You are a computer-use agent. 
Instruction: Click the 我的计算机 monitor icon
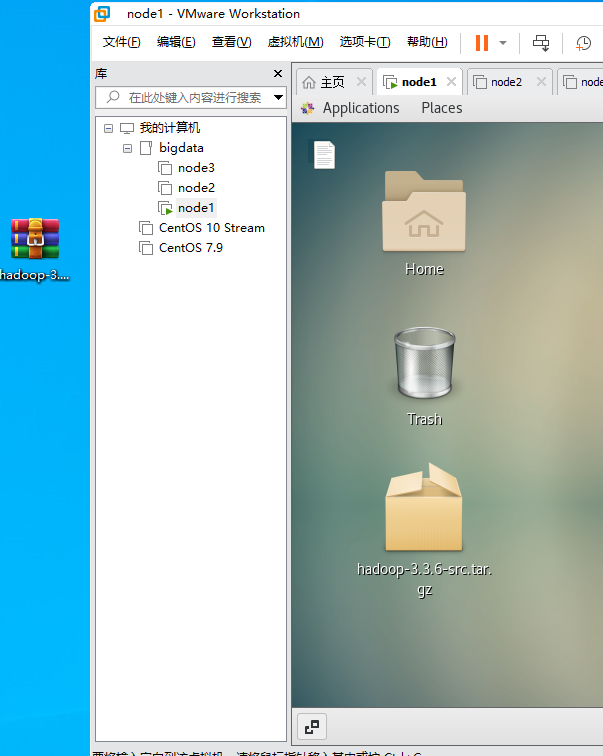pyautogui.click(x=127, y=128)
